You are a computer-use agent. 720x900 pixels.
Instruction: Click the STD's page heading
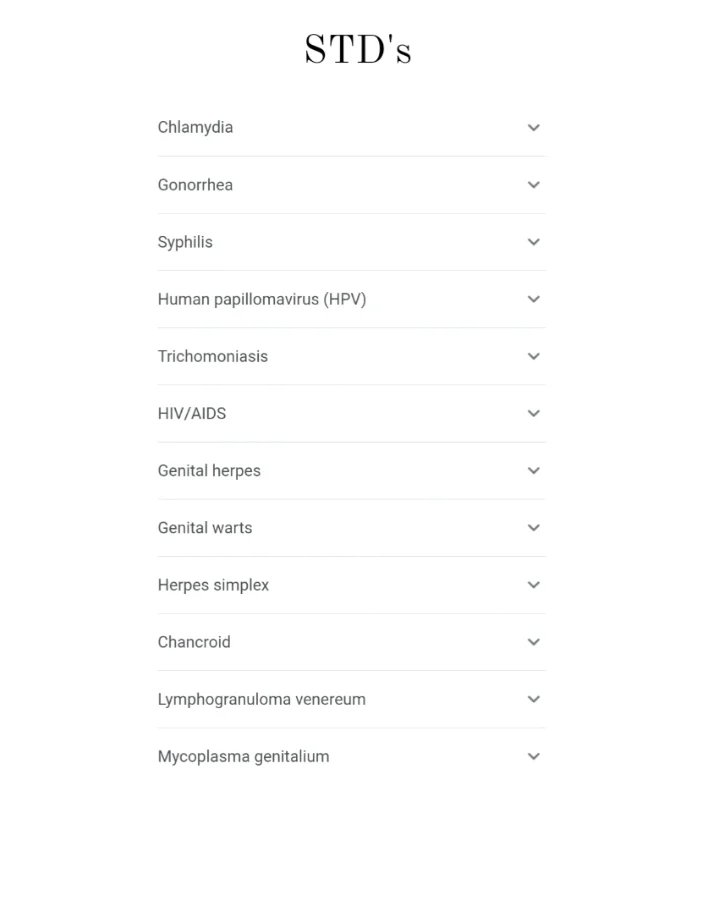pos(358,50)
